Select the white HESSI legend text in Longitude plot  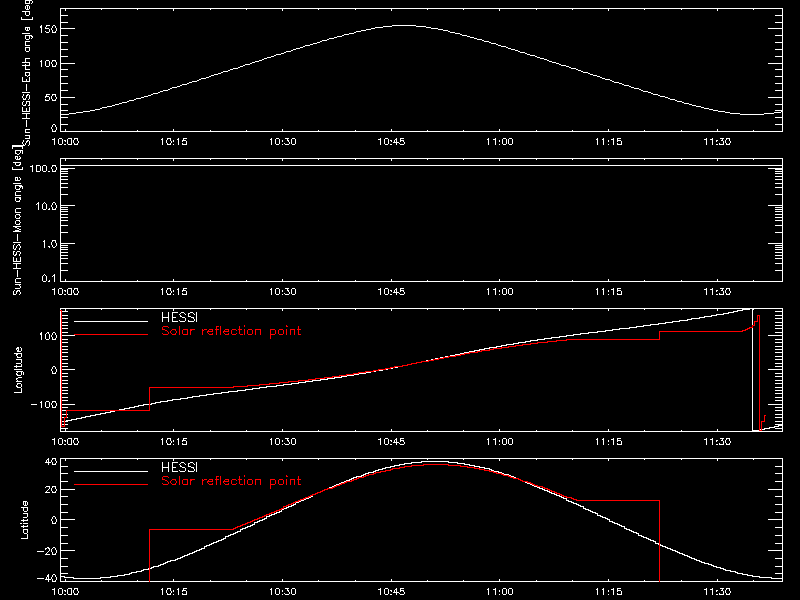click(x=179, y=317)
